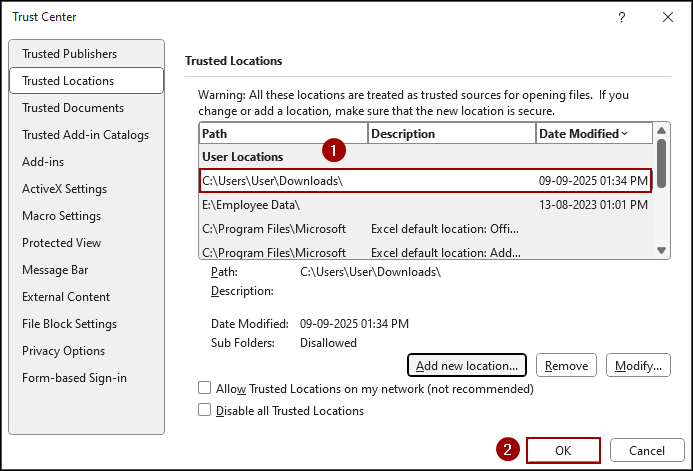
Task: Click the 13-08-2023 01:01 PM date cell
Action: coord(593,205)
